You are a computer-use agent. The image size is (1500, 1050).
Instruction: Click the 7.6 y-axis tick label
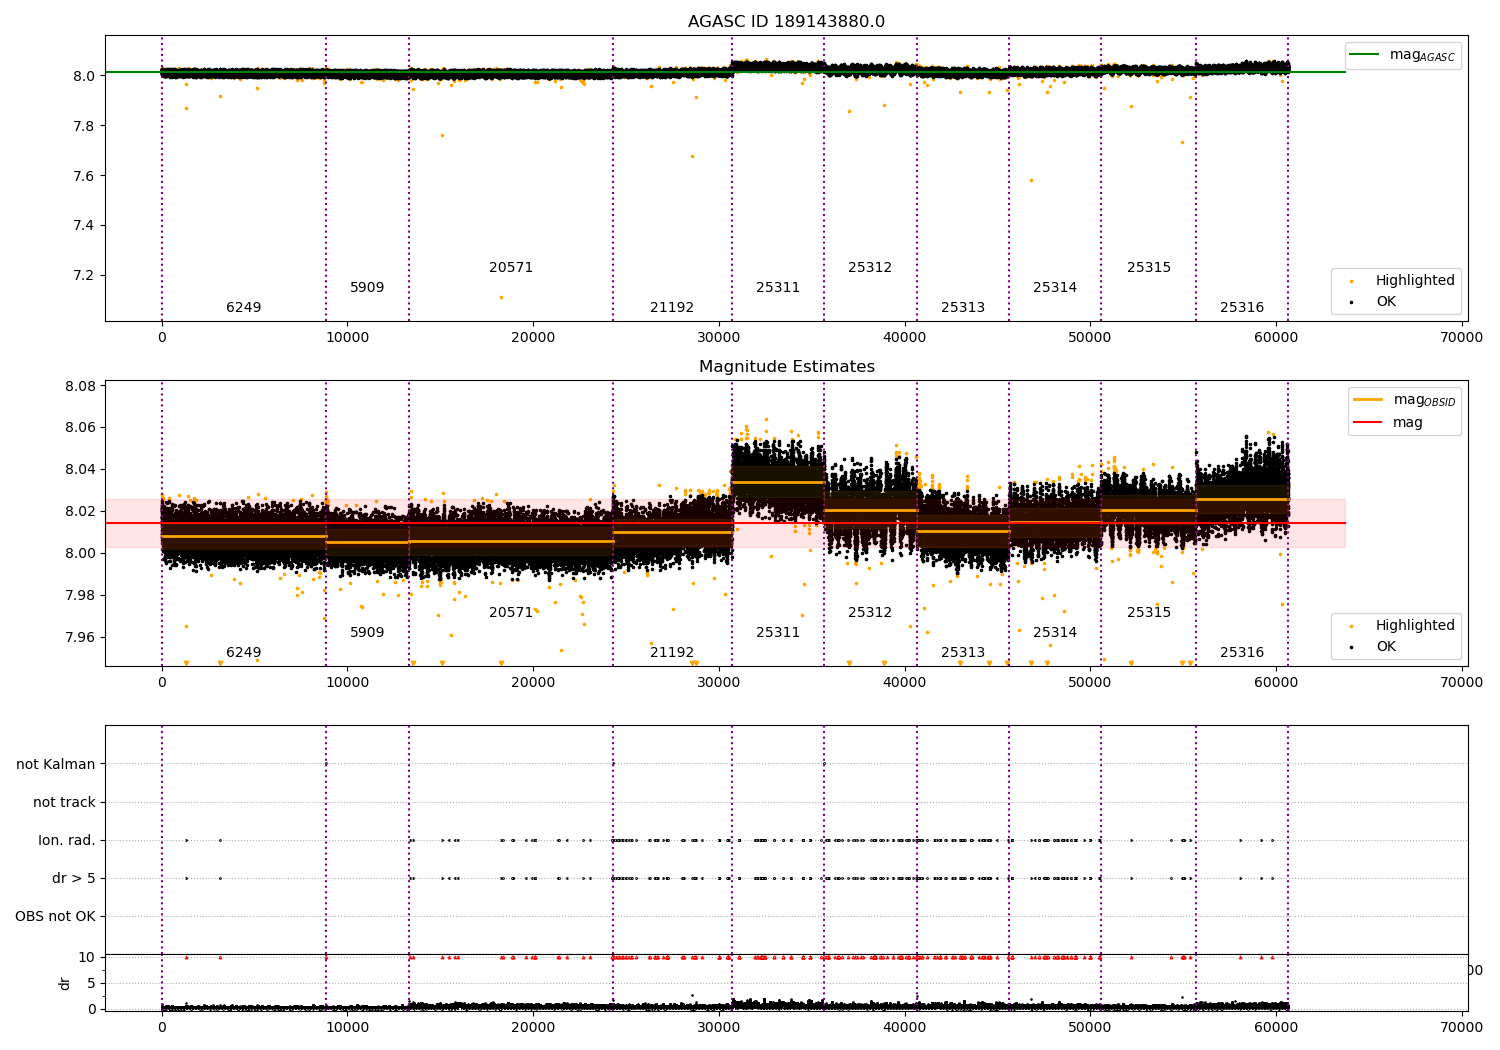pyautogui.click(x=84, y=176)
